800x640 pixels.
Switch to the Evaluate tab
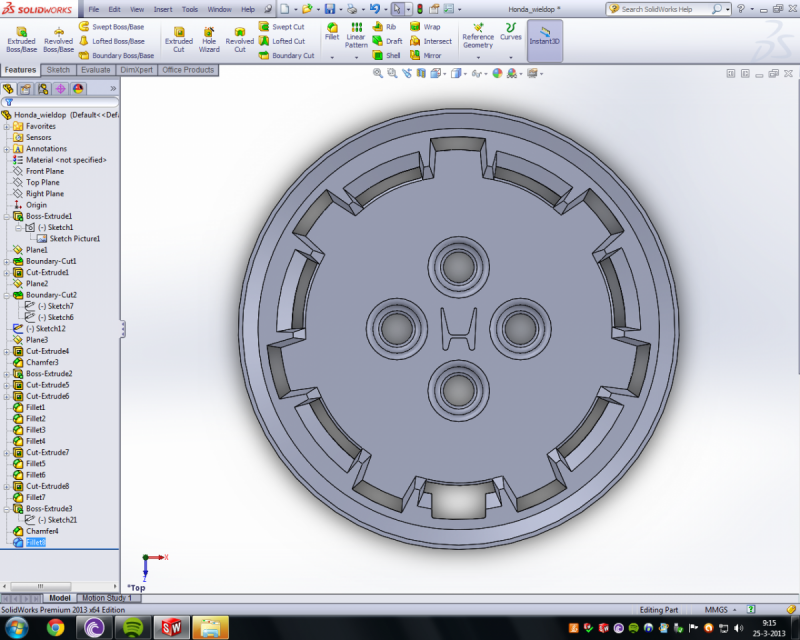pyautogui.click(x=95, y=70)
